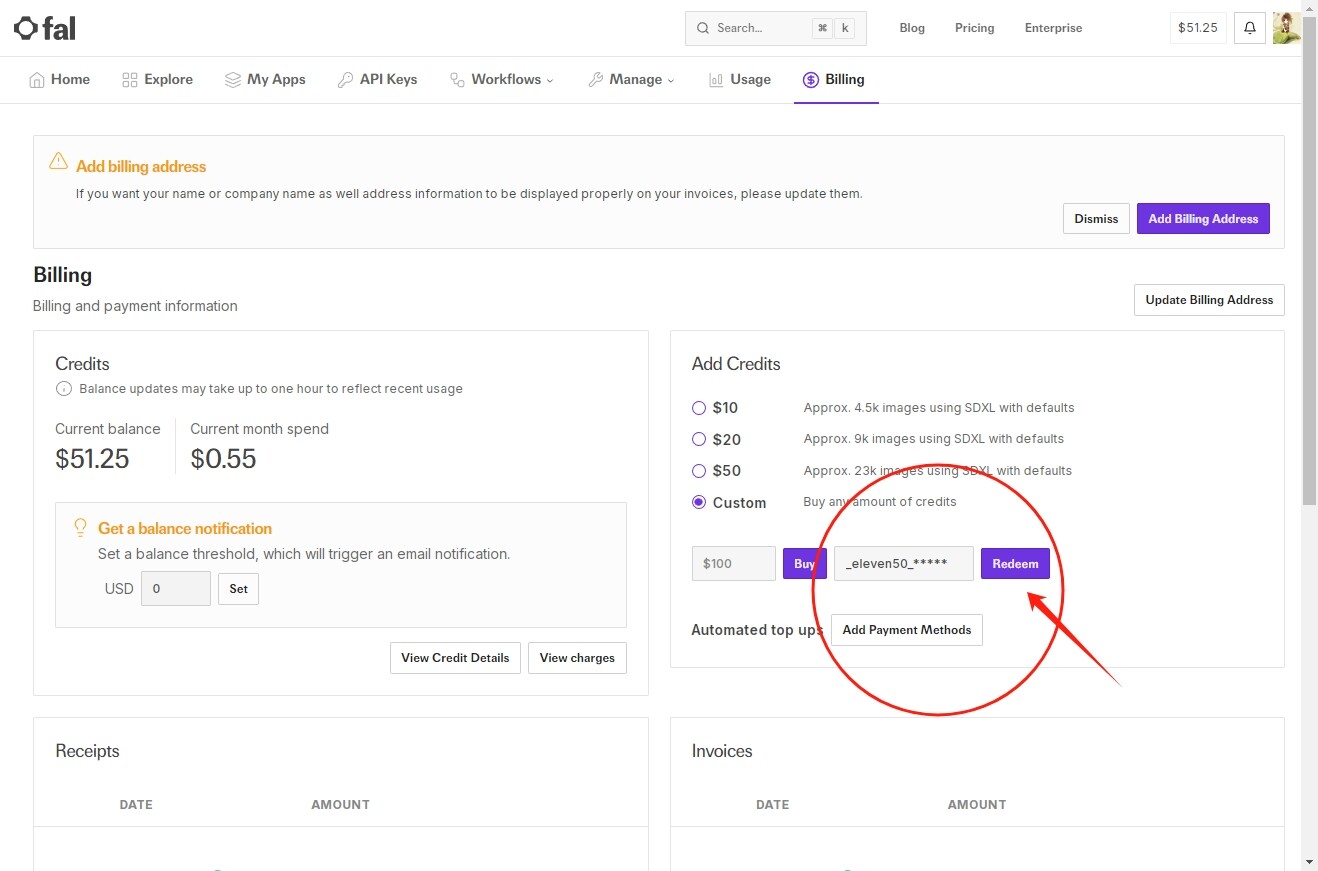
Task: Select the $10 credits radio option
Action: click(699, 408)
